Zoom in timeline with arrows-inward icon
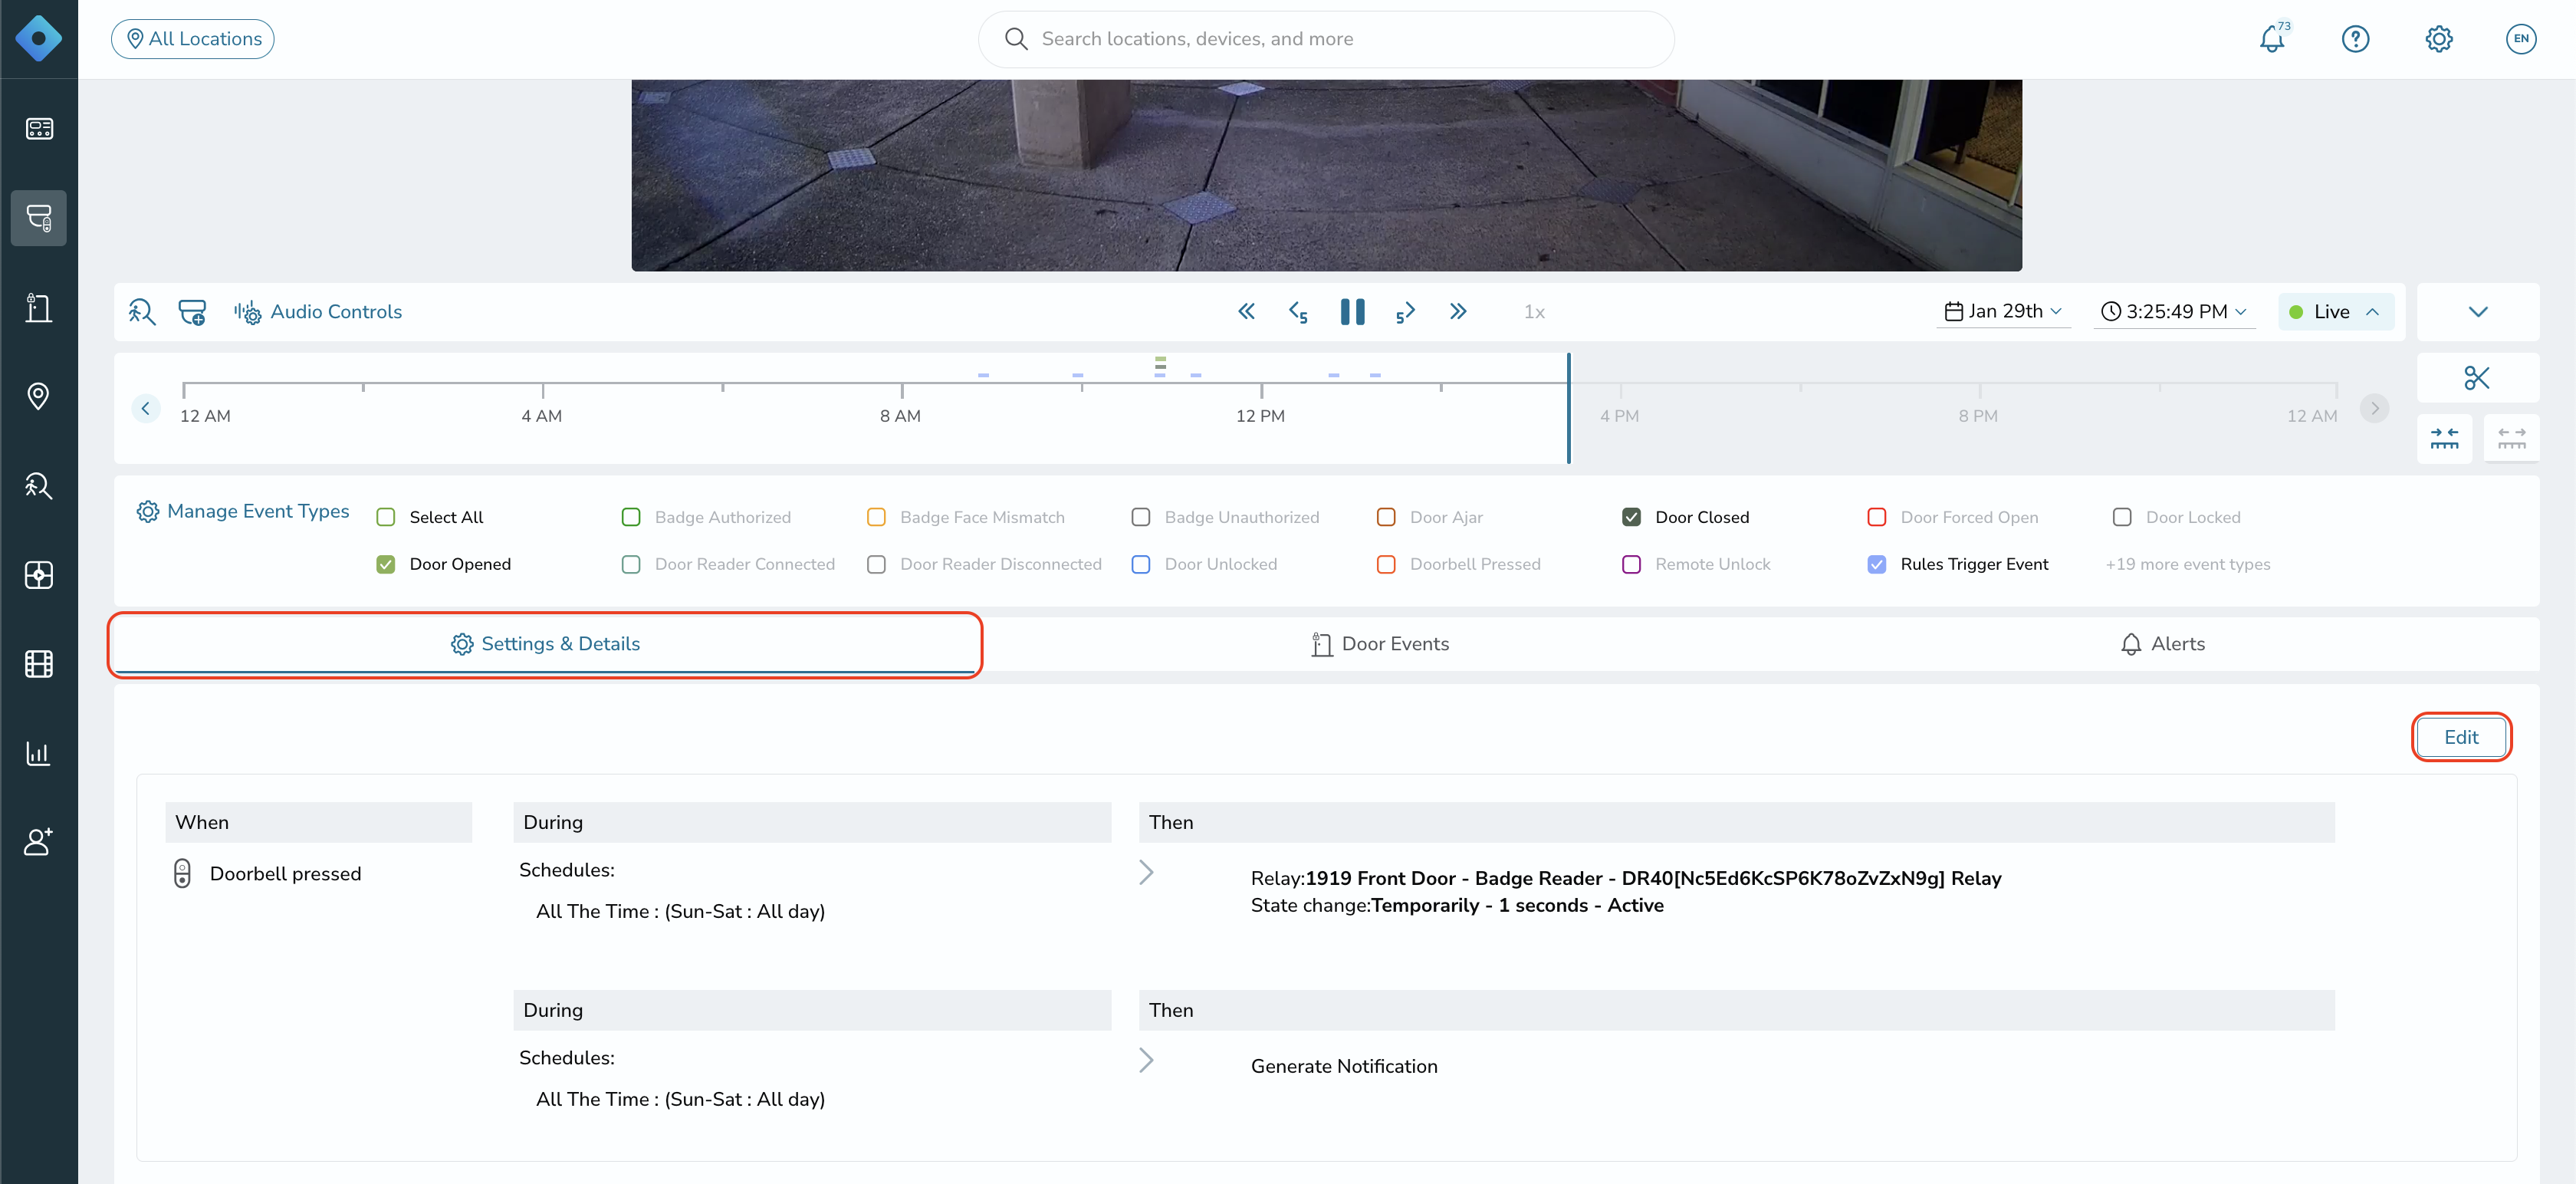Screen dimensions: 2576x1184 2444,438
